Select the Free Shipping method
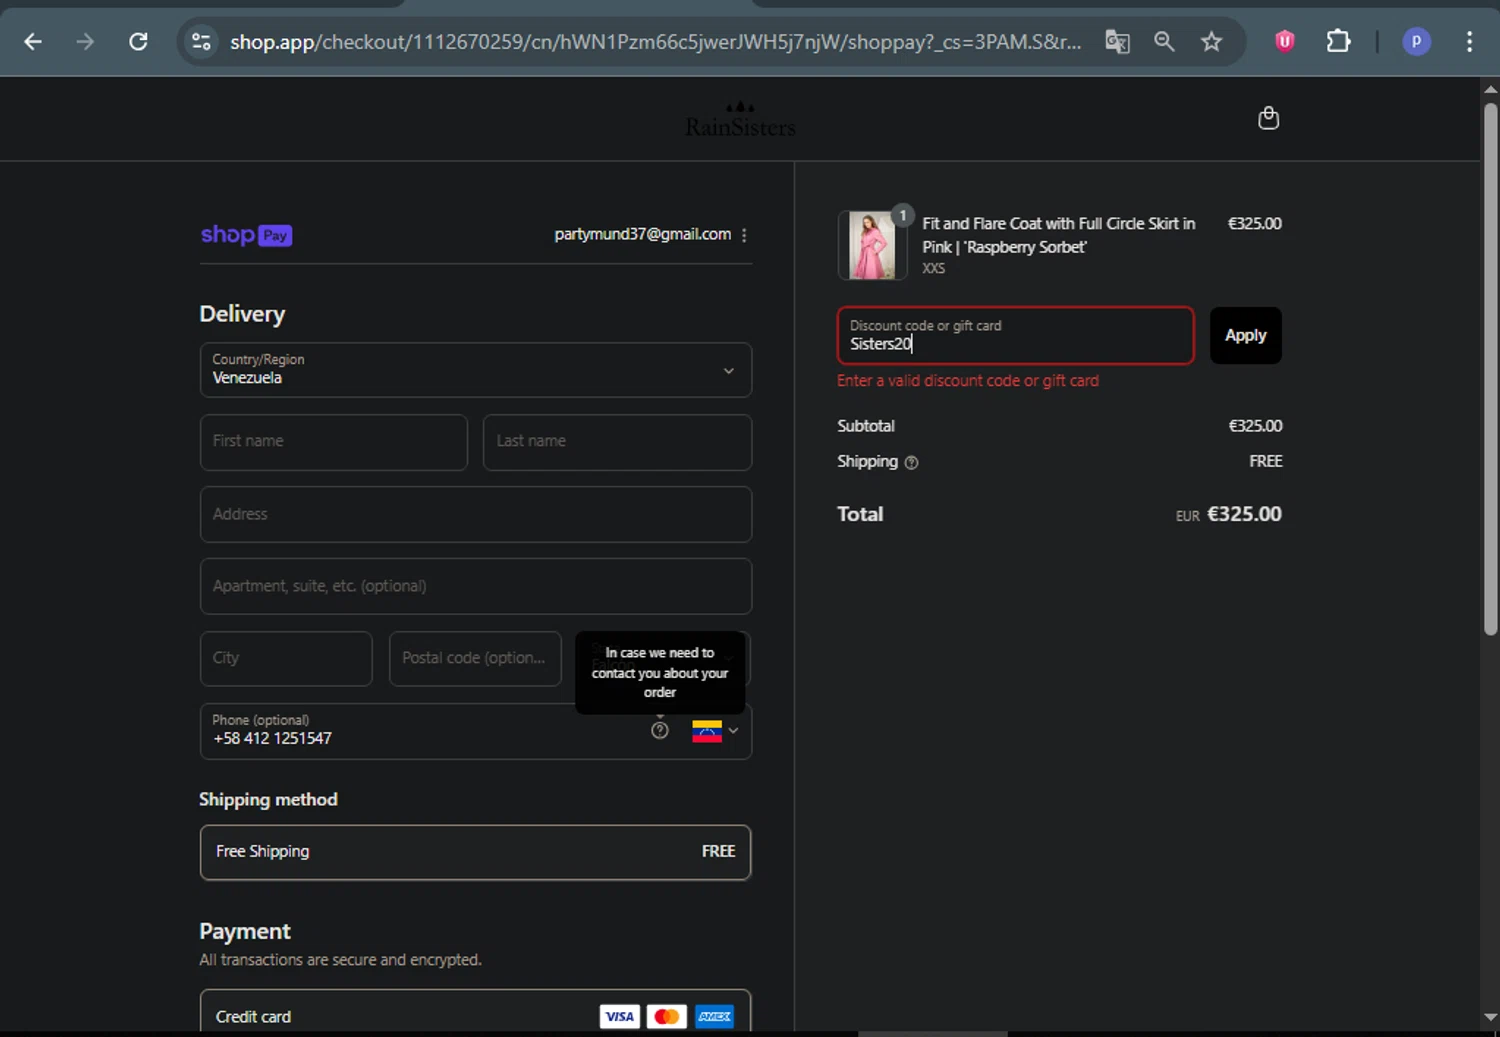The height and width of the screenshot is (1037, 1500). (x=476, y=852)
